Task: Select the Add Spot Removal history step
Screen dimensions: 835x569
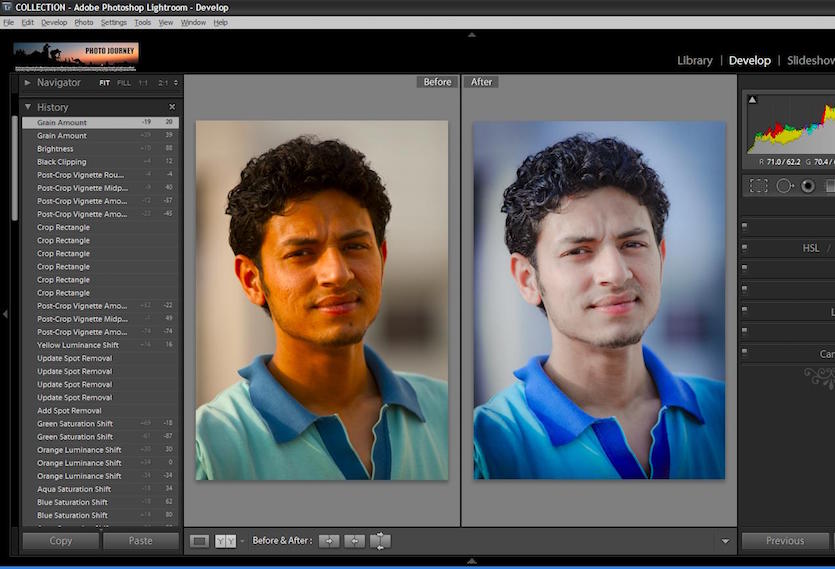Action: (100, 411)
